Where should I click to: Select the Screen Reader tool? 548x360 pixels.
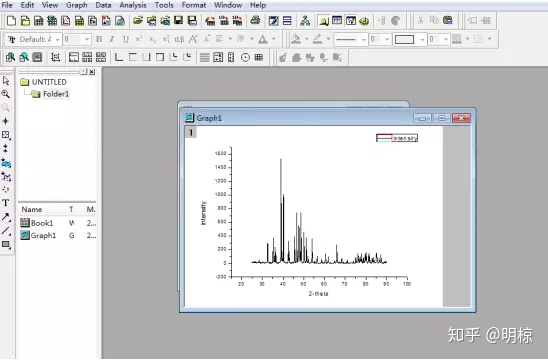pos(6,121)
